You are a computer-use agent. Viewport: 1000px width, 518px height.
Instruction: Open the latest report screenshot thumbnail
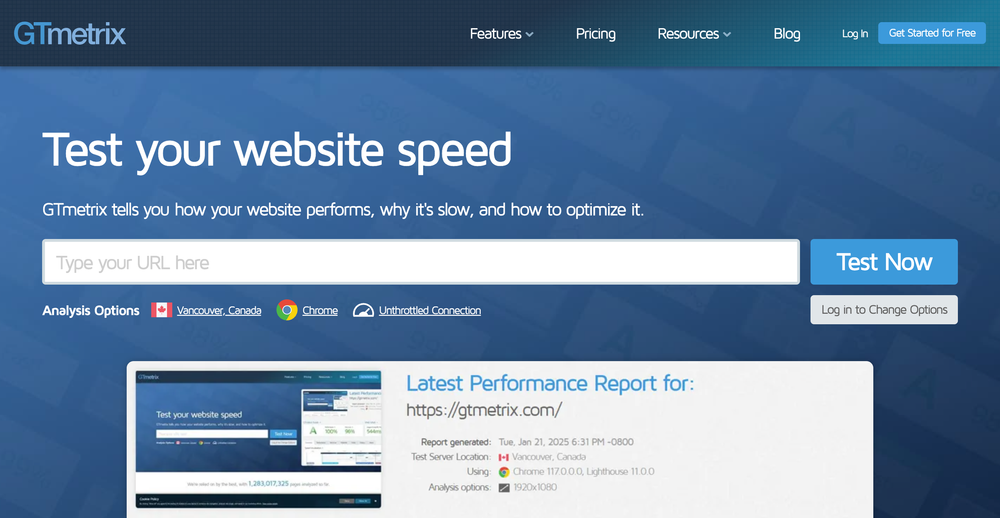pos(258,439)
